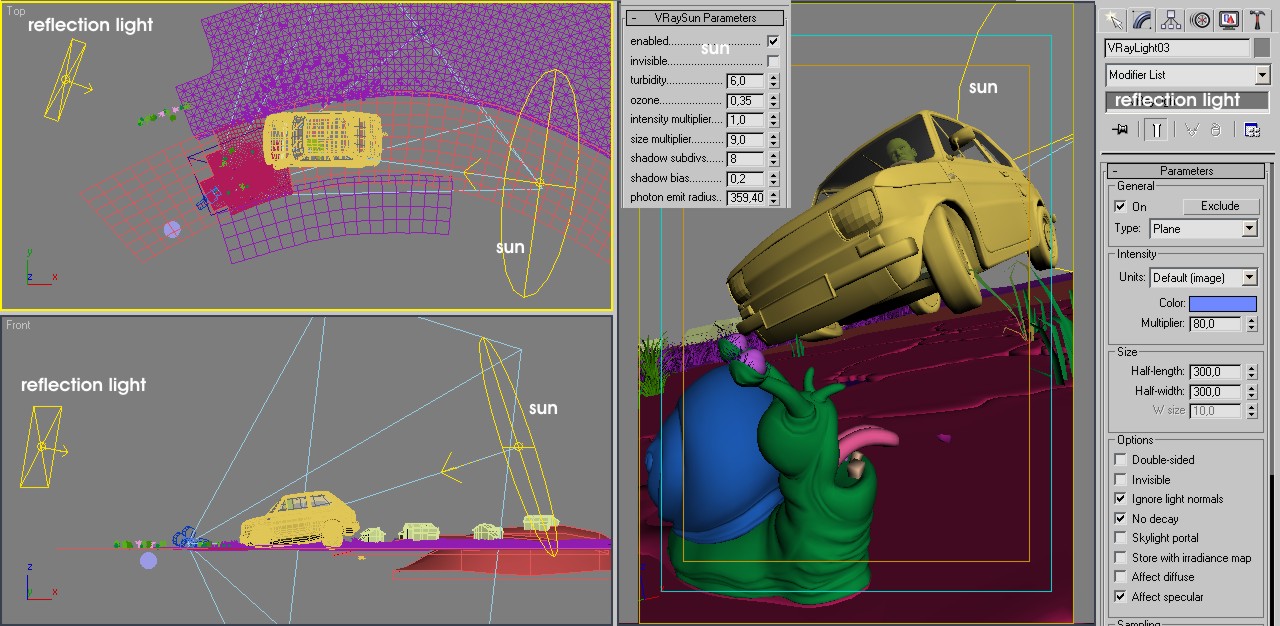Image resolution: width=1280 pixels, height=626 pixels.
Task: Click the shadow subdivs spinner arrows
Action: coord(773,159)
